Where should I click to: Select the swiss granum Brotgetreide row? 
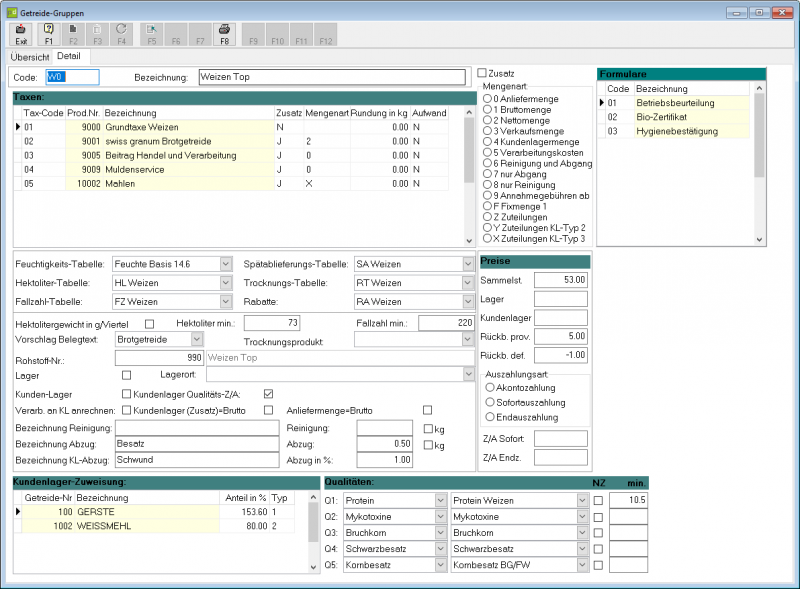tap(232, 141)
